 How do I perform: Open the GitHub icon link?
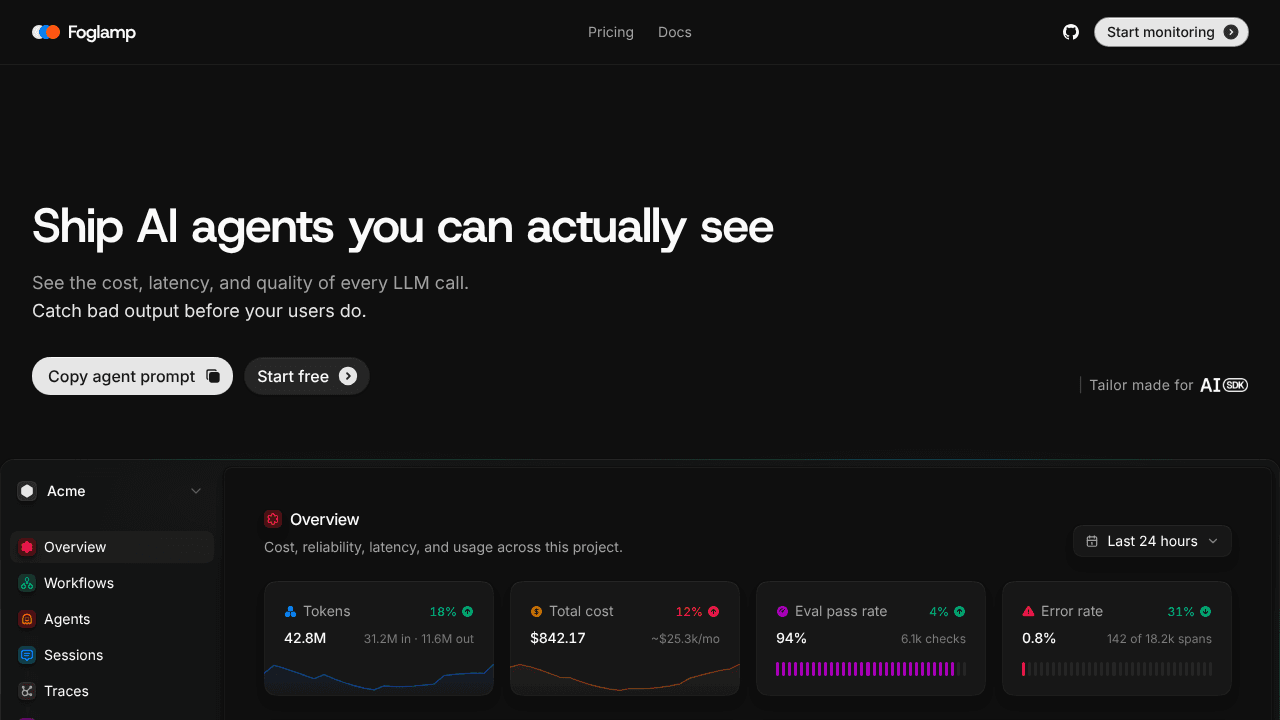(1071, 32)
